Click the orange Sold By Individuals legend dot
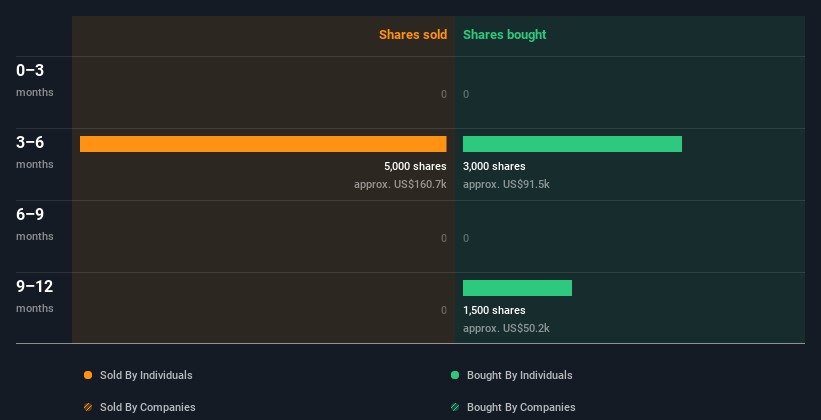The width and height of the screenshot is (821, 420). click(88, 375)
